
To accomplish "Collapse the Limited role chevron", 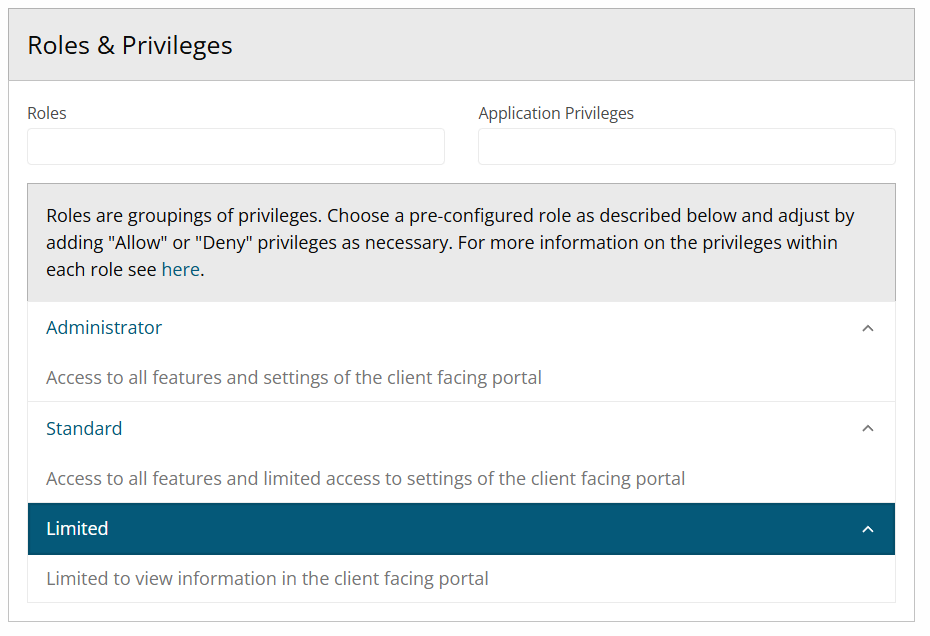I will click(867, 529).
